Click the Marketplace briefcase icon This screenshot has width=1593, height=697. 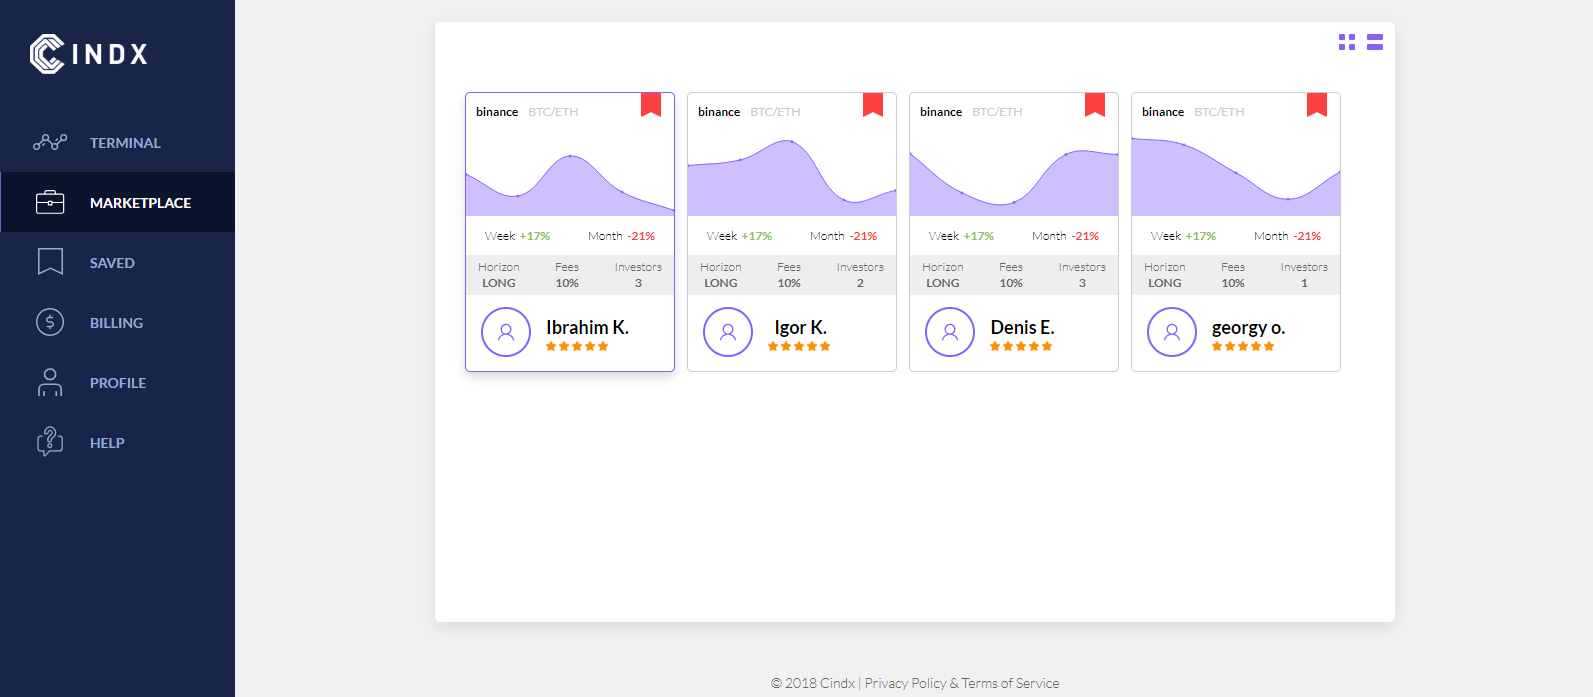pos(50,202)
